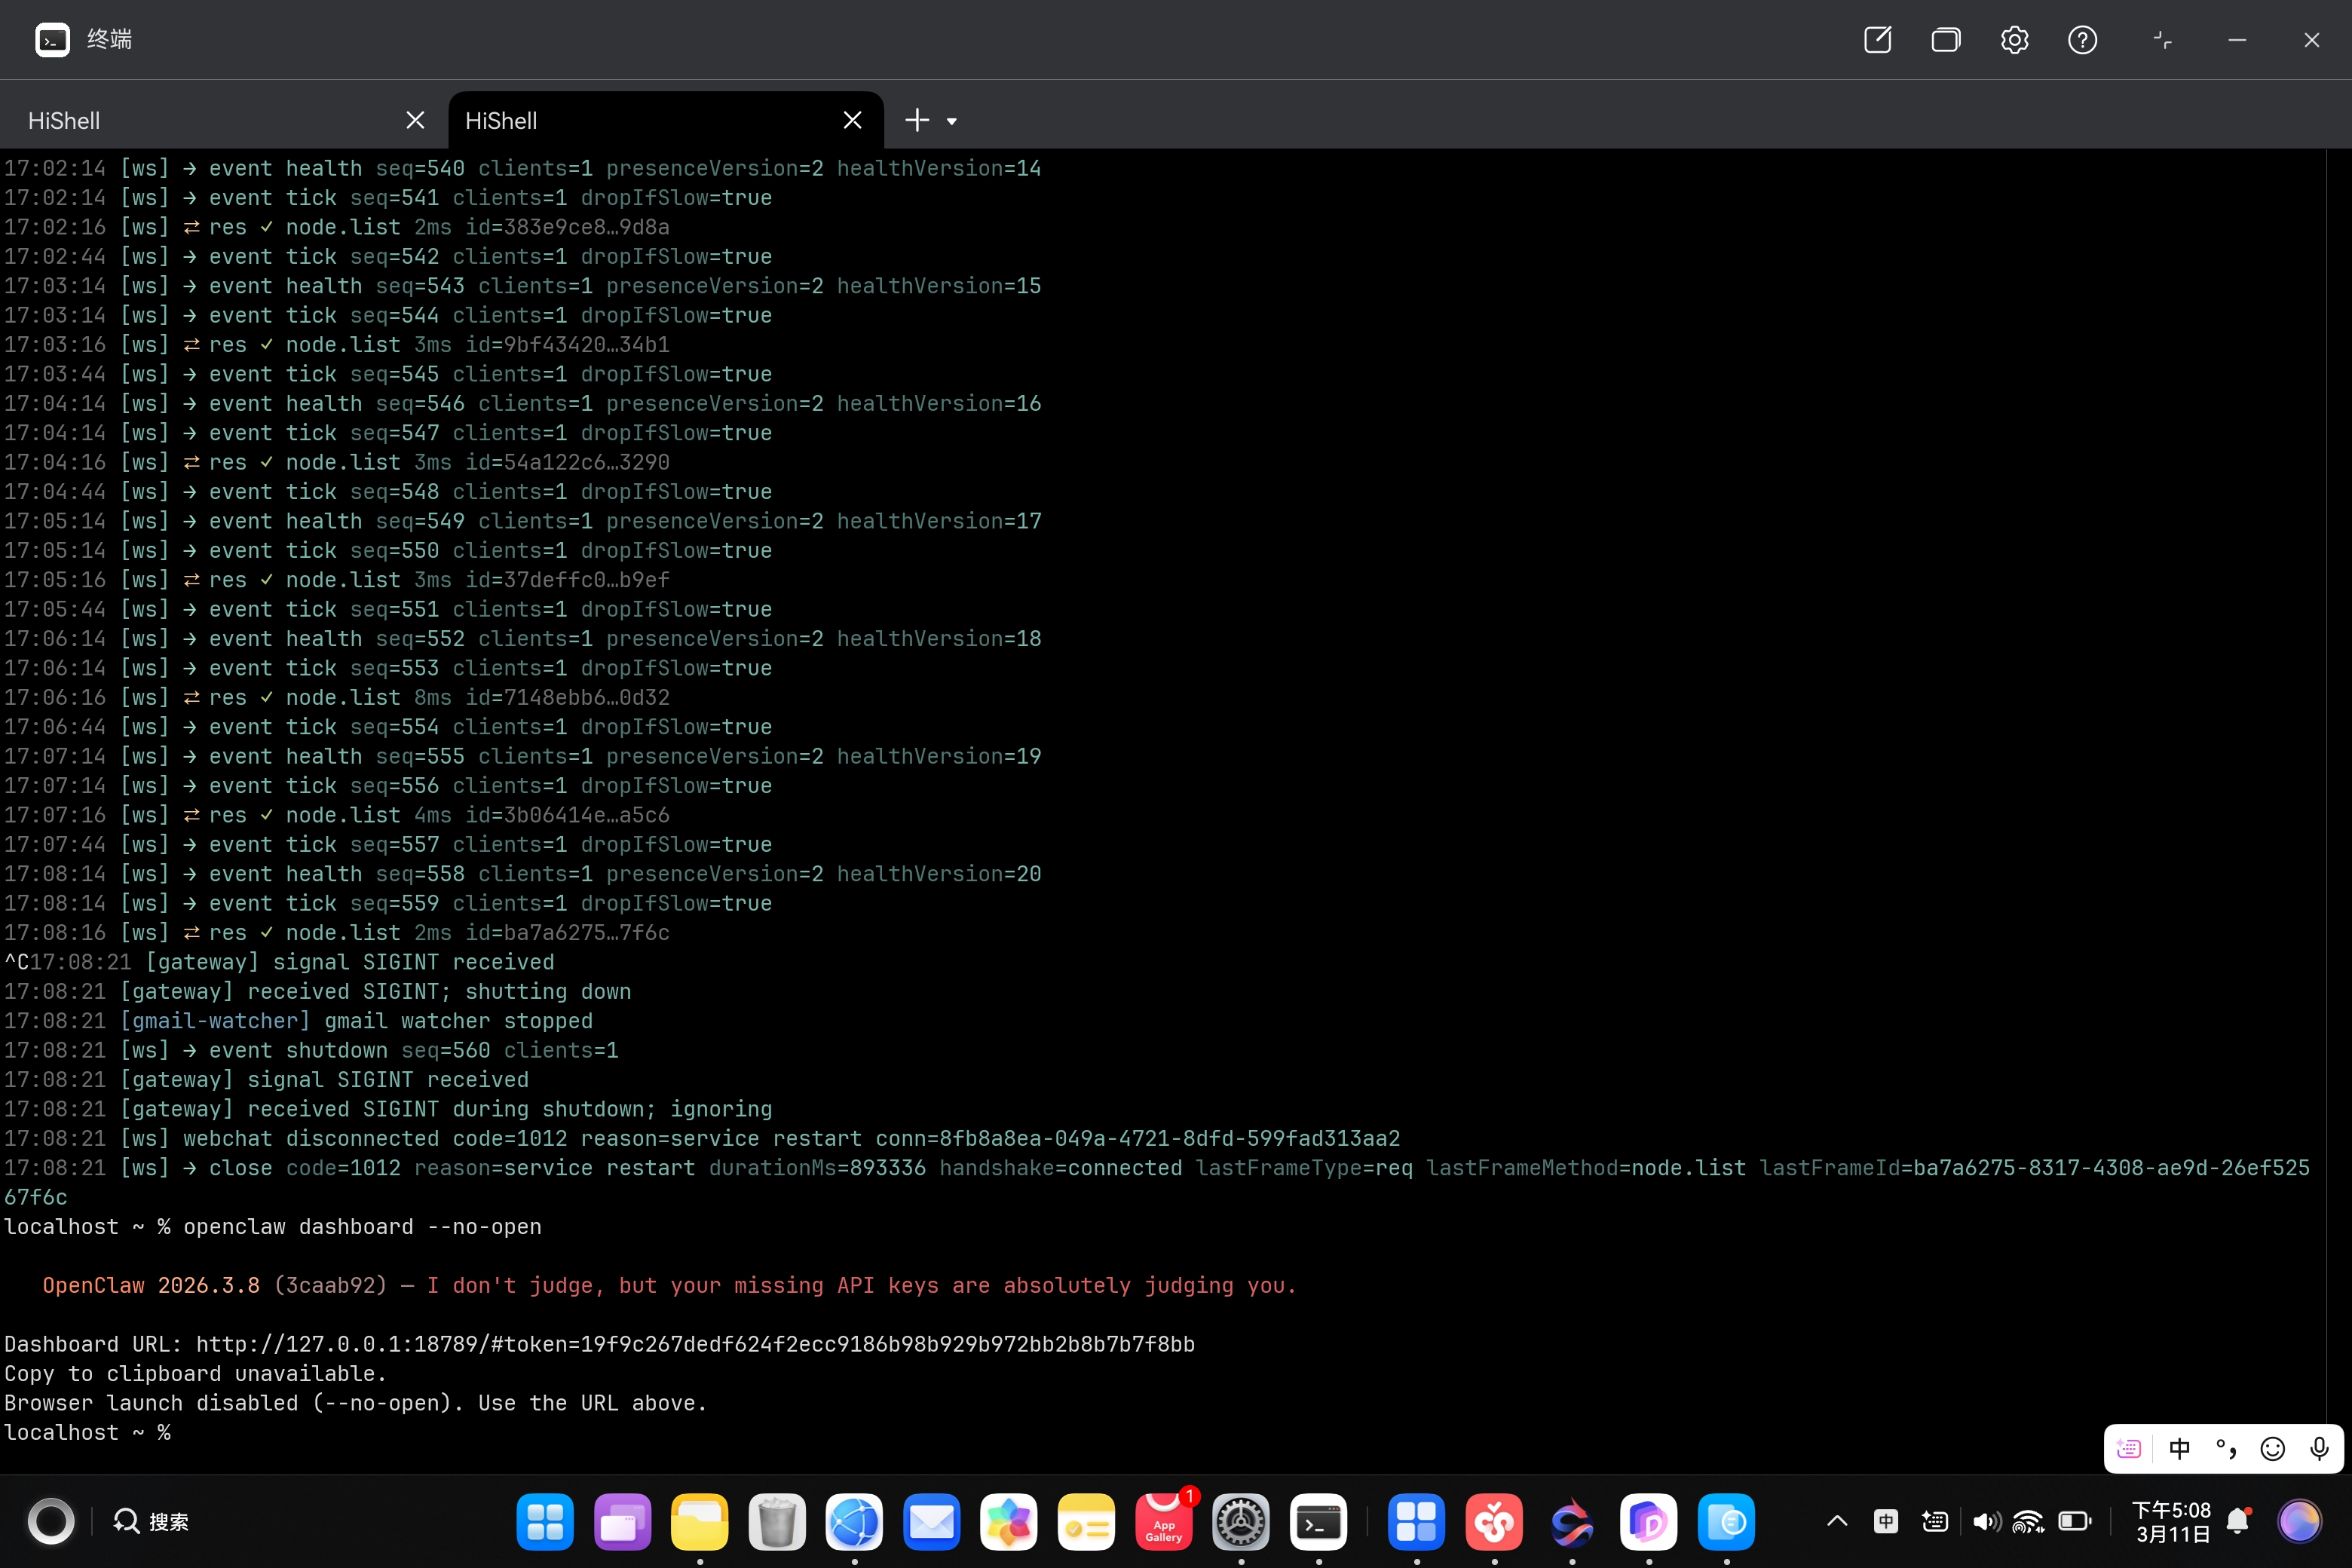Click the emoji smiley in the input method bar

[x=2272, y=1449]
